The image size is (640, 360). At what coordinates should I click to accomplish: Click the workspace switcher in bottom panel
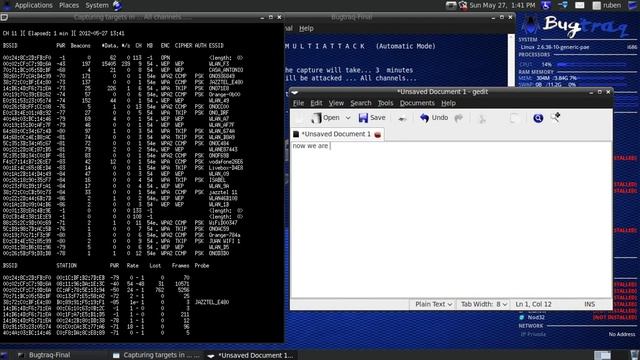(602, 355)
